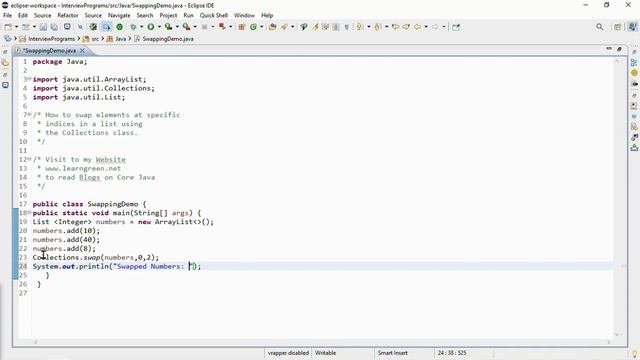The height and width of the screenshot is (360, 640).
Task: Close the SwappingDemo.java editor tab
Action: click(82, 51)
